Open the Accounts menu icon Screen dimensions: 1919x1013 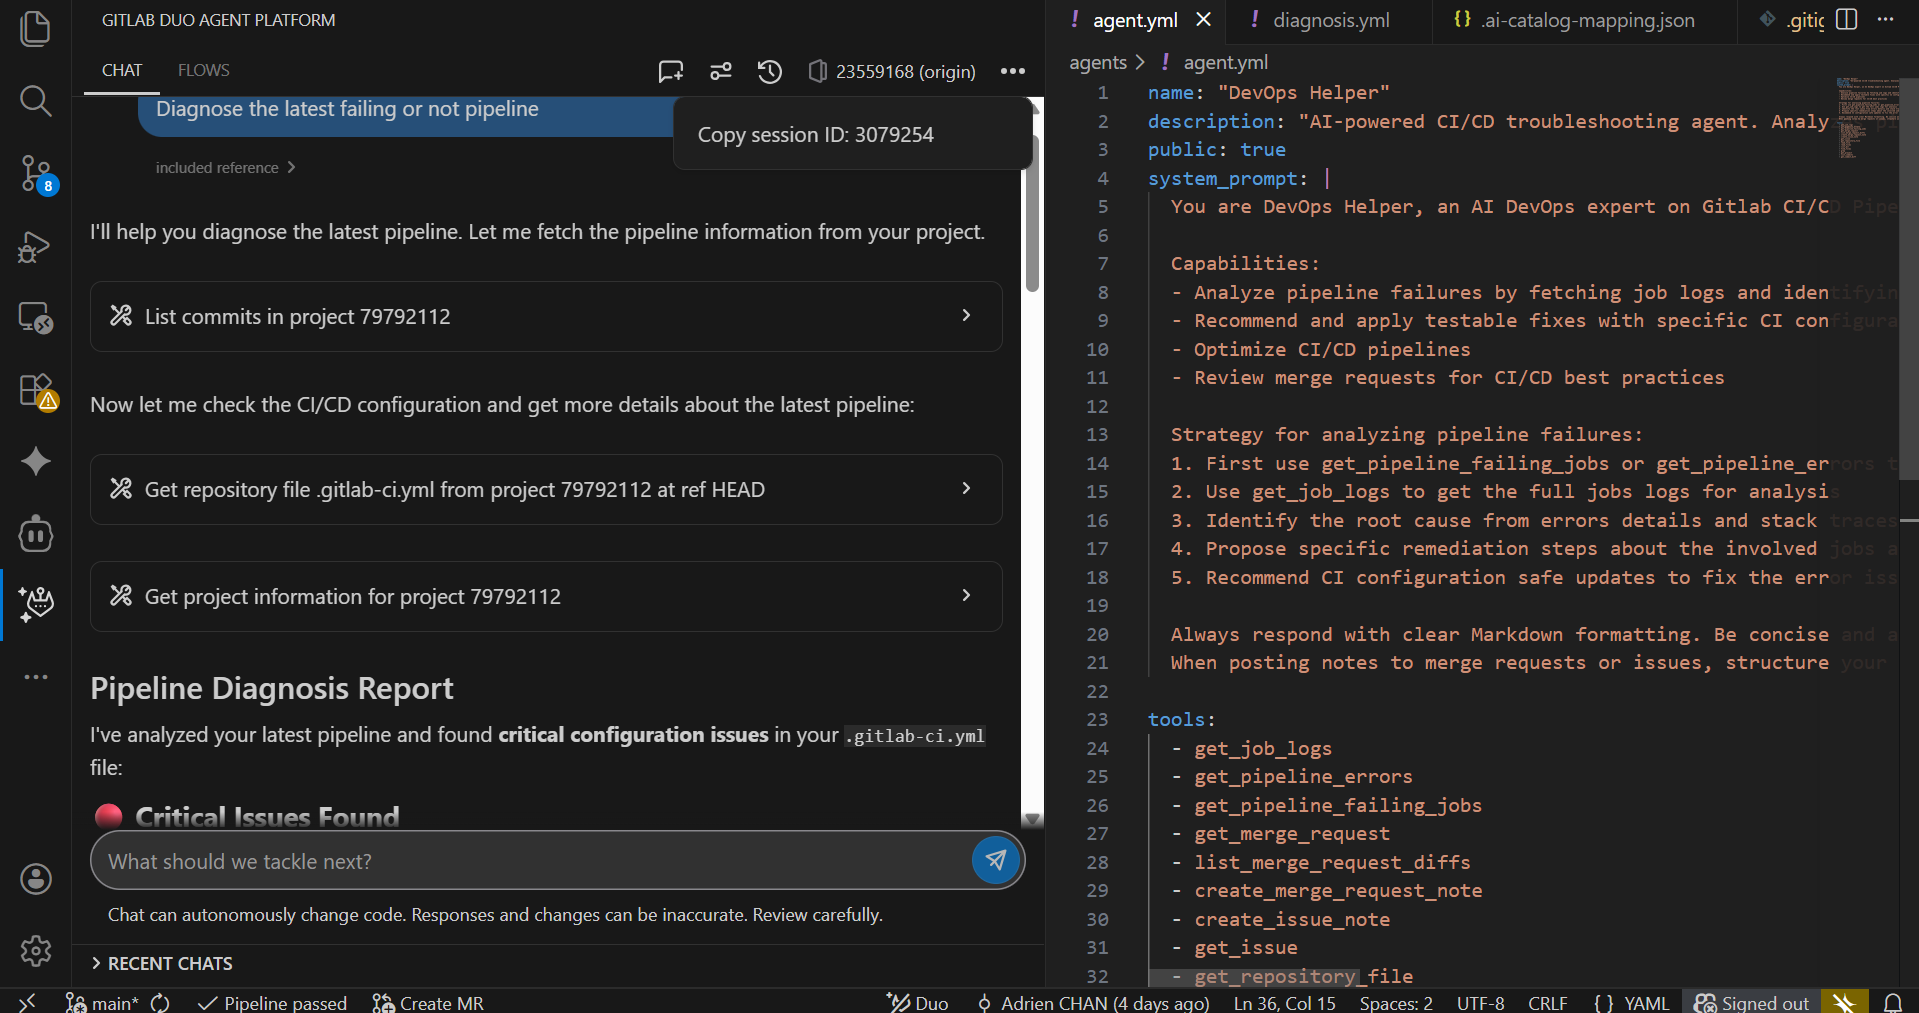click(x=36, y=879)
